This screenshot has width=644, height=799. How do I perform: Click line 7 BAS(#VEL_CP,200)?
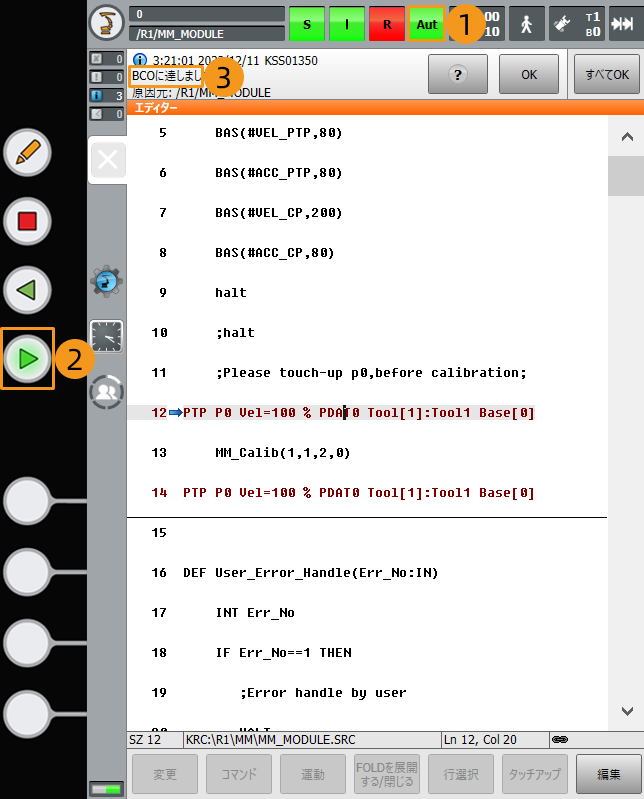279,212
